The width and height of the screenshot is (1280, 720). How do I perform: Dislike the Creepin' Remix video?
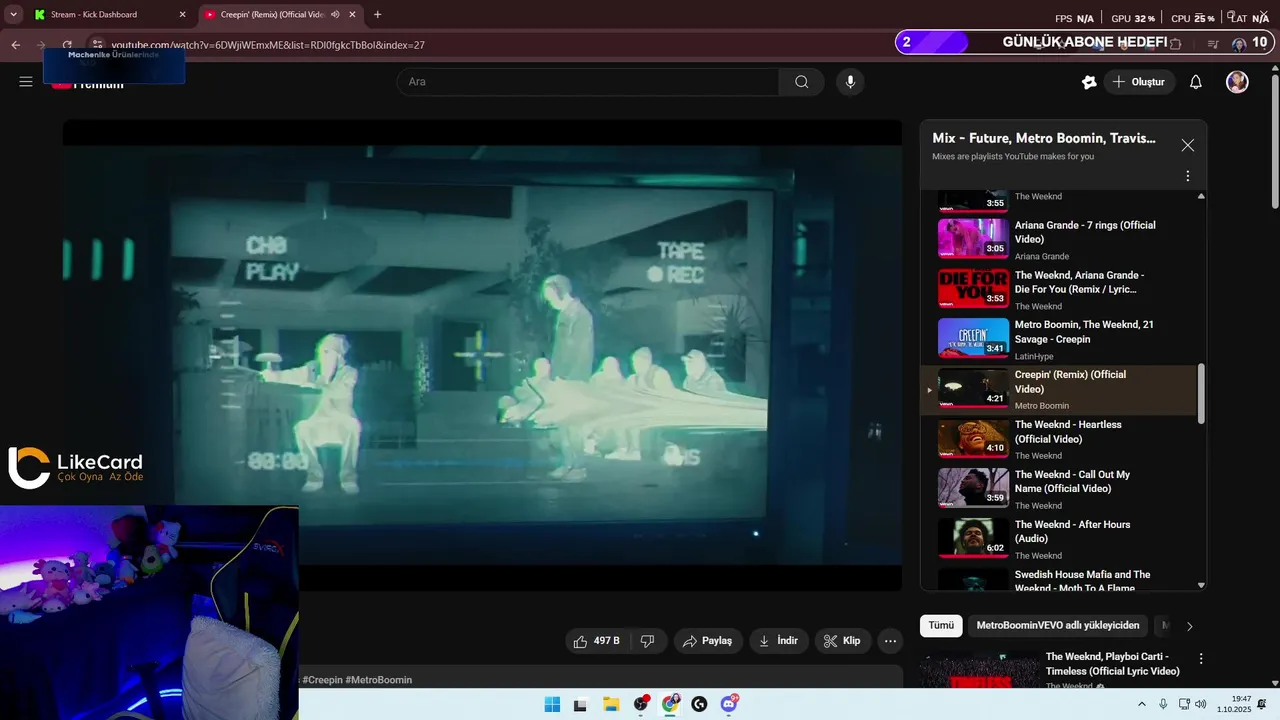(x=647, y=641)
